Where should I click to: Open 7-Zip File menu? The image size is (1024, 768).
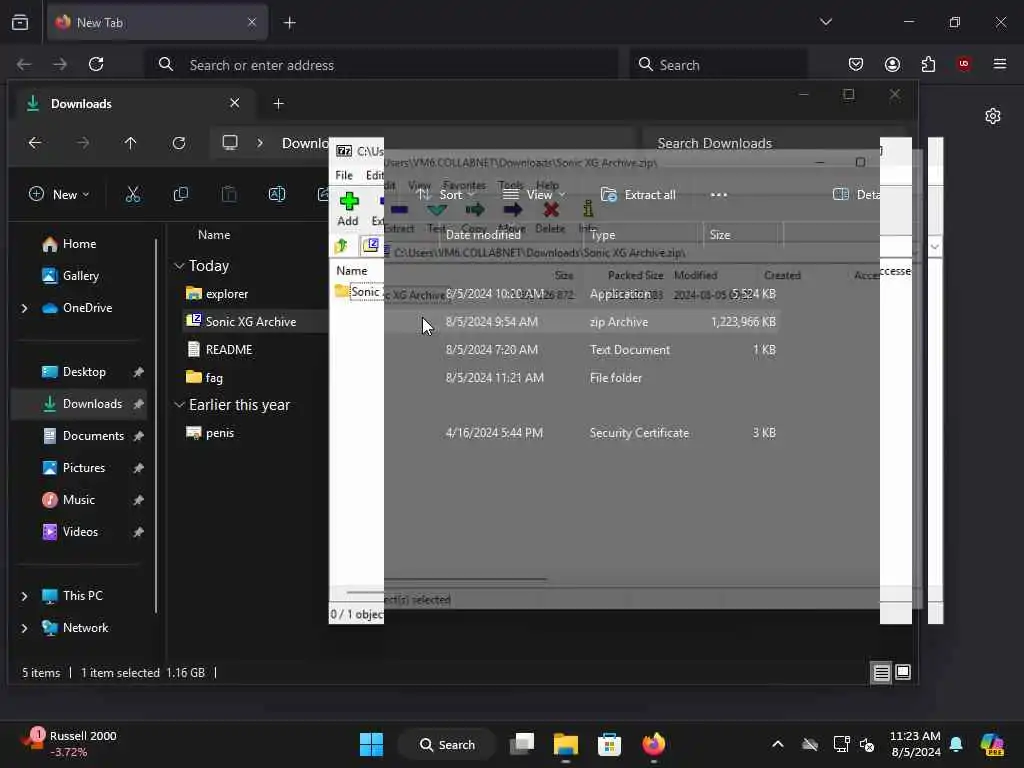click(x=344, y=176)
